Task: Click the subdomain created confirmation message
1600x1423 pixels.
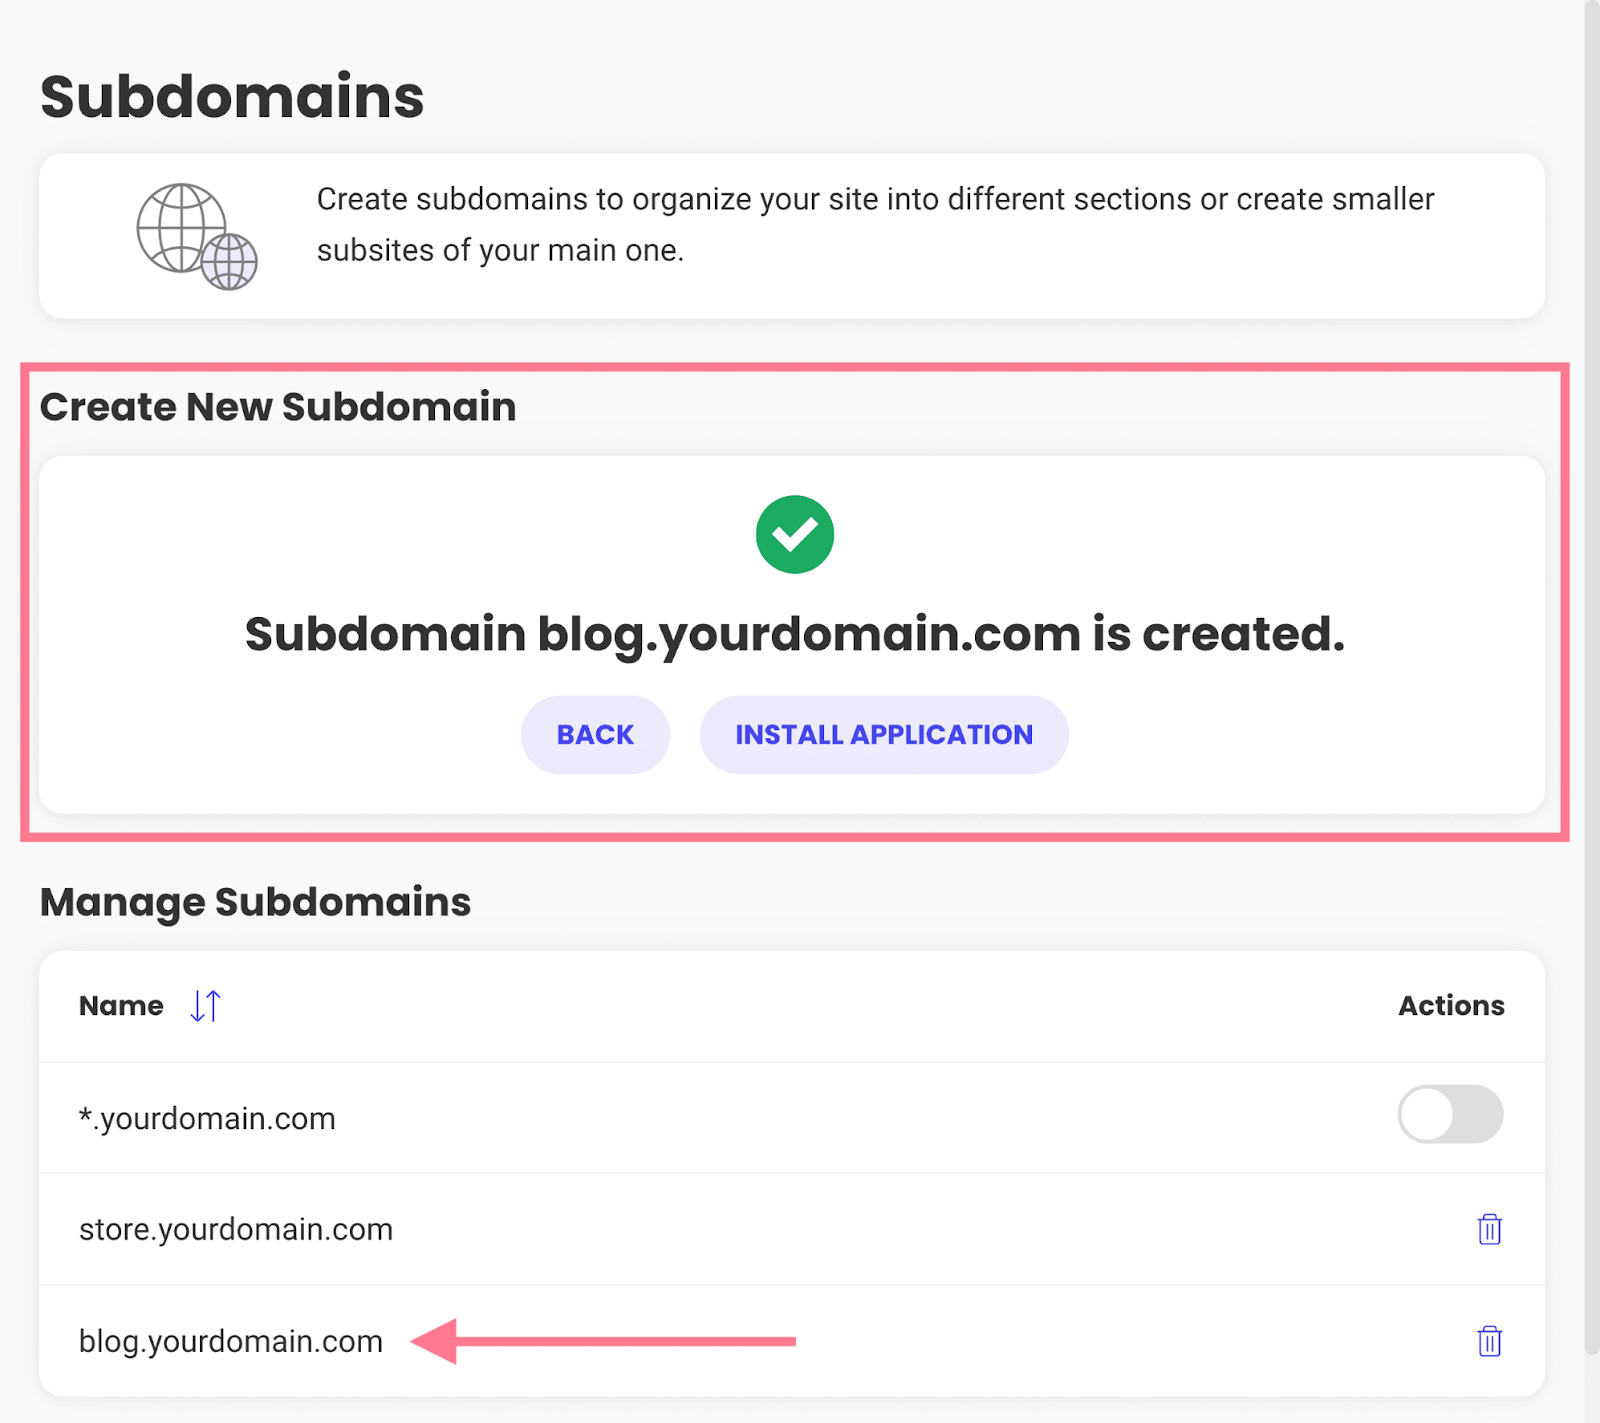Action: pyautogui.click(x=795, y=634)
